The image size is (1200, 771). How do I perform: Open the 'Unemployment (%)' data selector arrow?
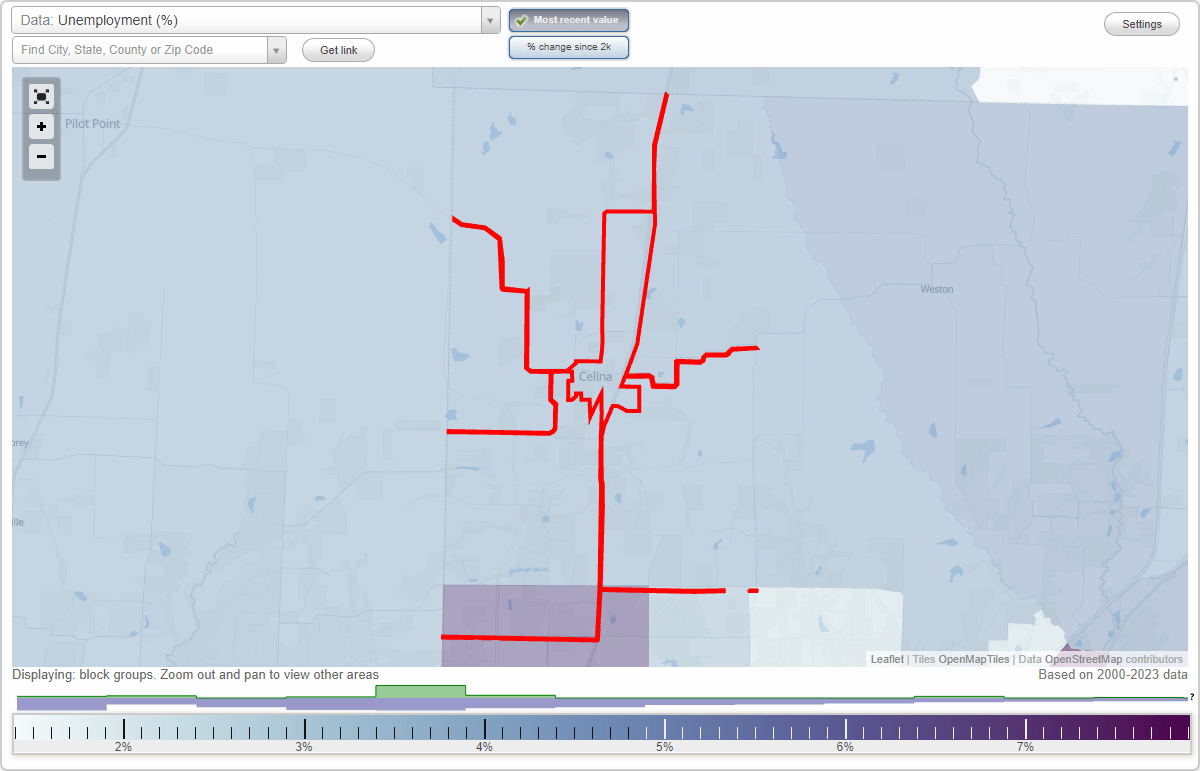(489, 19)
